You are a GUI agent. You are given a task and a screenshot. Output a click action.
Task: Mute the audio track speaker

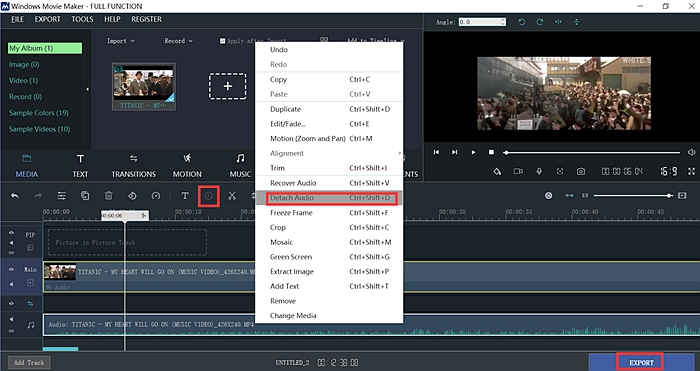[11, 319]
